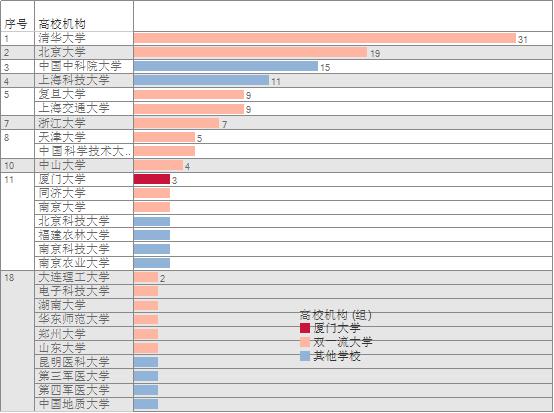This screenshot has width=554, height=413.
Task: Select the 第三军医大学 row label
Action: pos(74,376)
